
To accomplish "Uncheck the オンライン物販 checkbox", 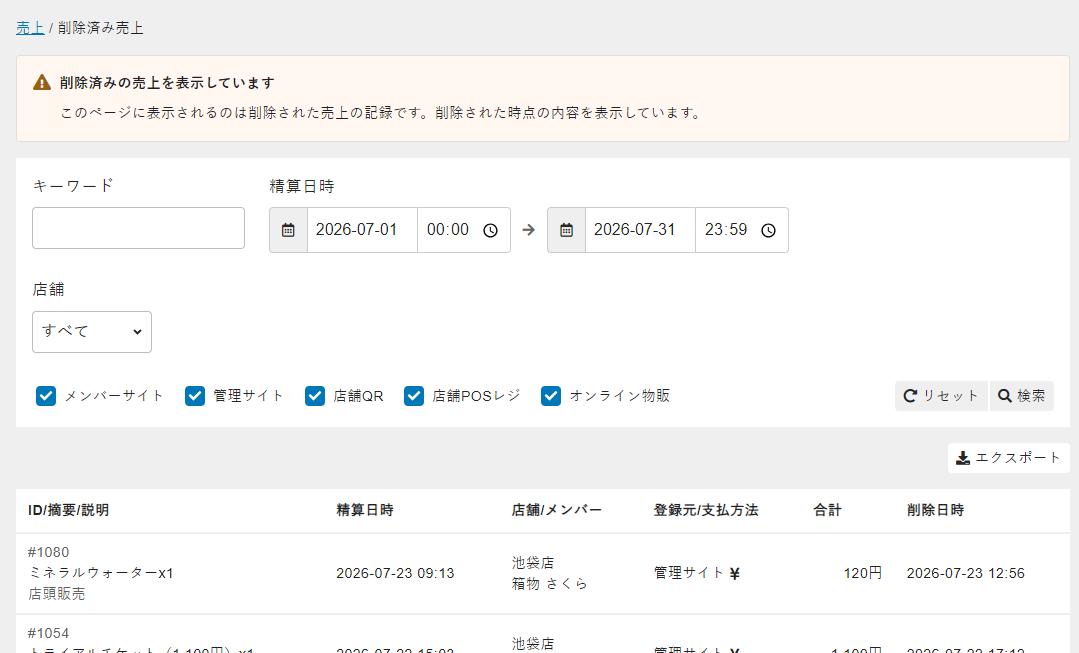I will click(x=551, y=396).
